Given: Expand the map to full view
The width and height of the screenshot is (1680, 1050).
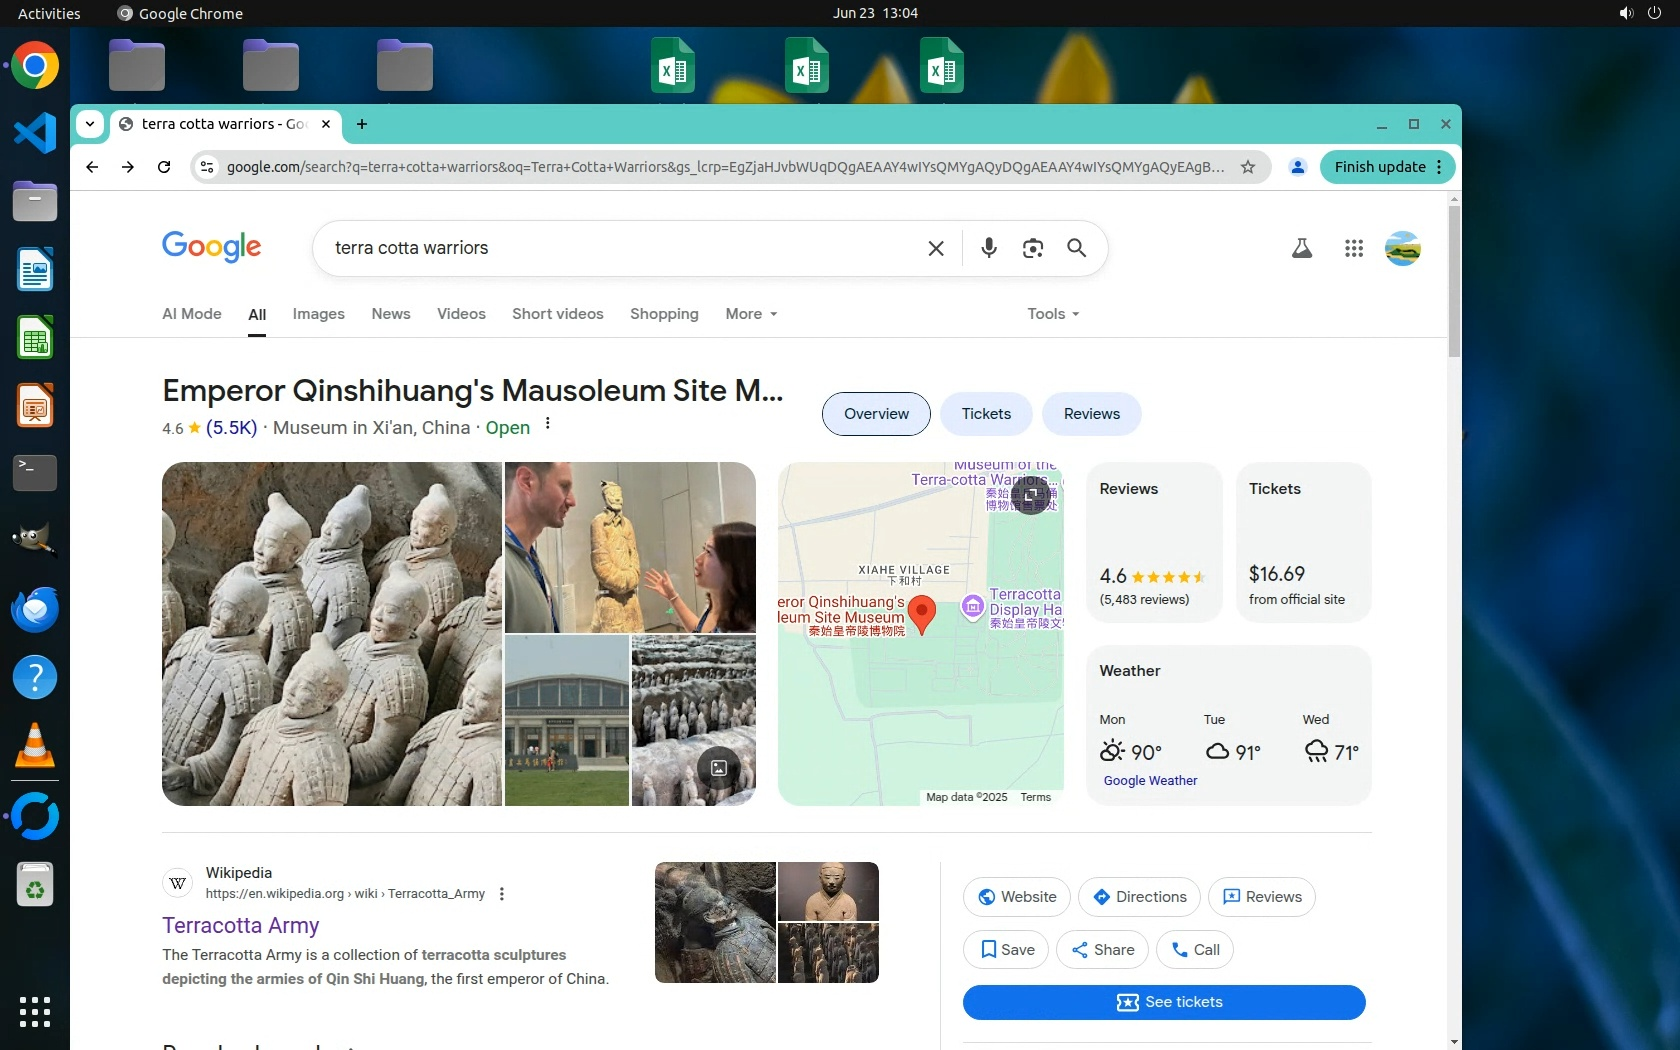Looking at the screenshot, I should coord(1030,495).
